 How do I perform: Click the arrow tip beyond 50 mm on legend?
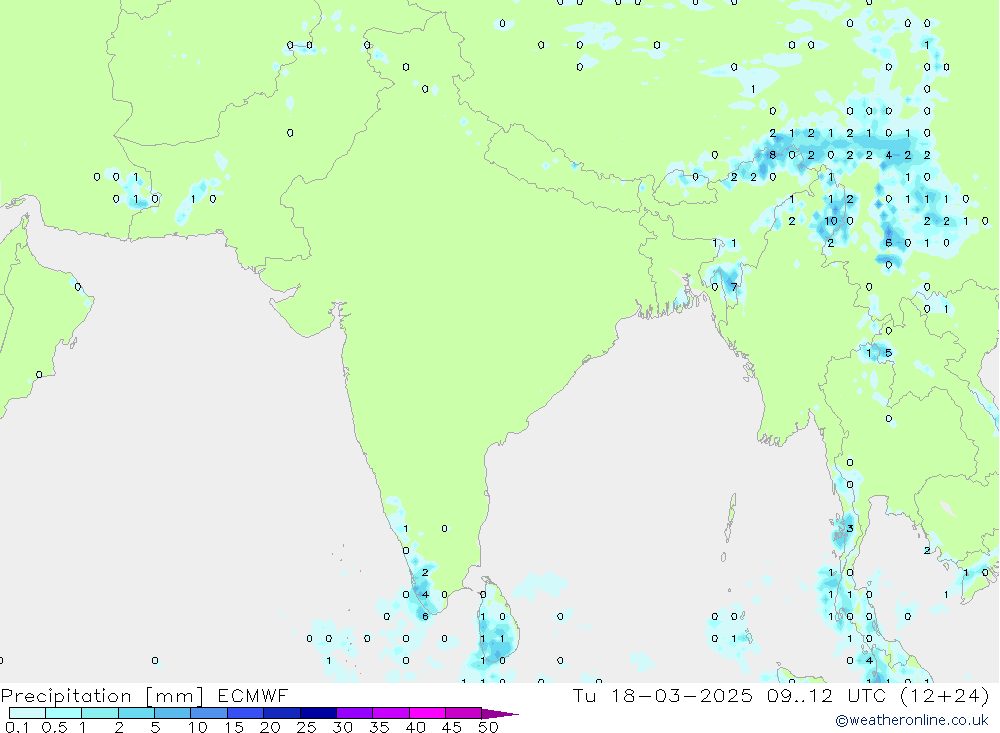pos(501,713)
